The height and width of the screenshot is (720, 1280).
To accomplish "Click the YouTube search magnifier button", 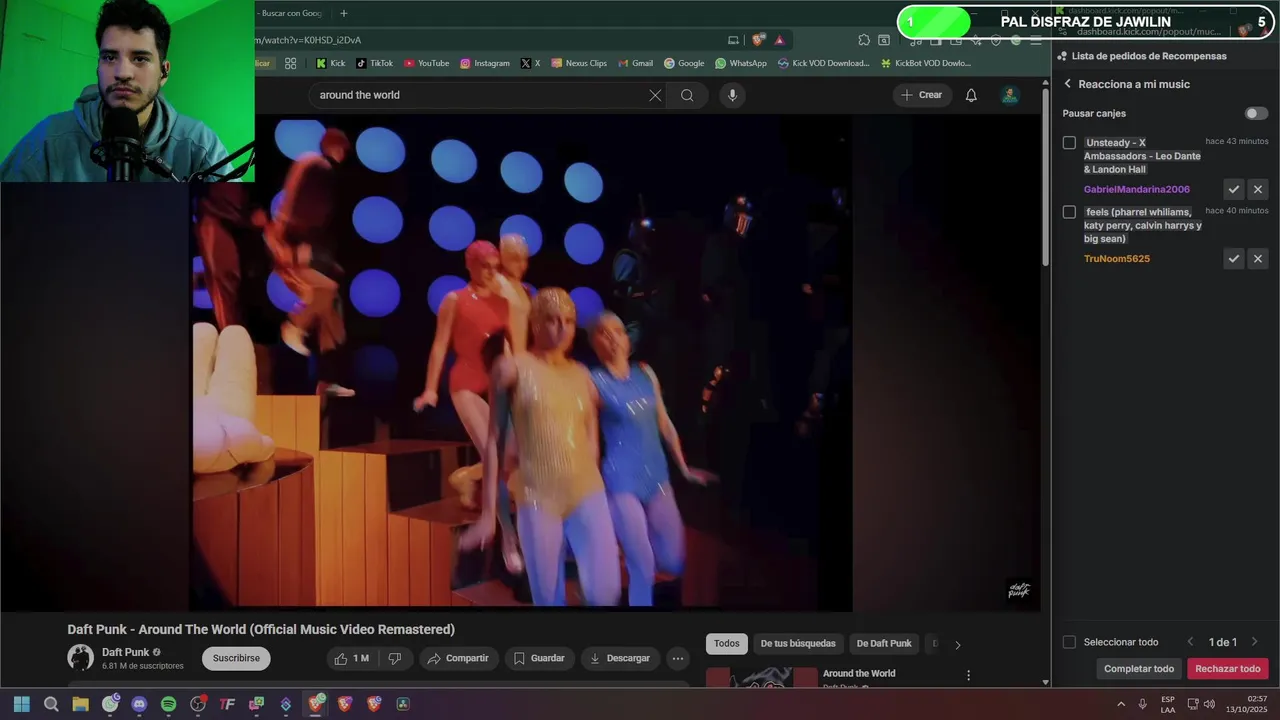I will pos(687,95).
